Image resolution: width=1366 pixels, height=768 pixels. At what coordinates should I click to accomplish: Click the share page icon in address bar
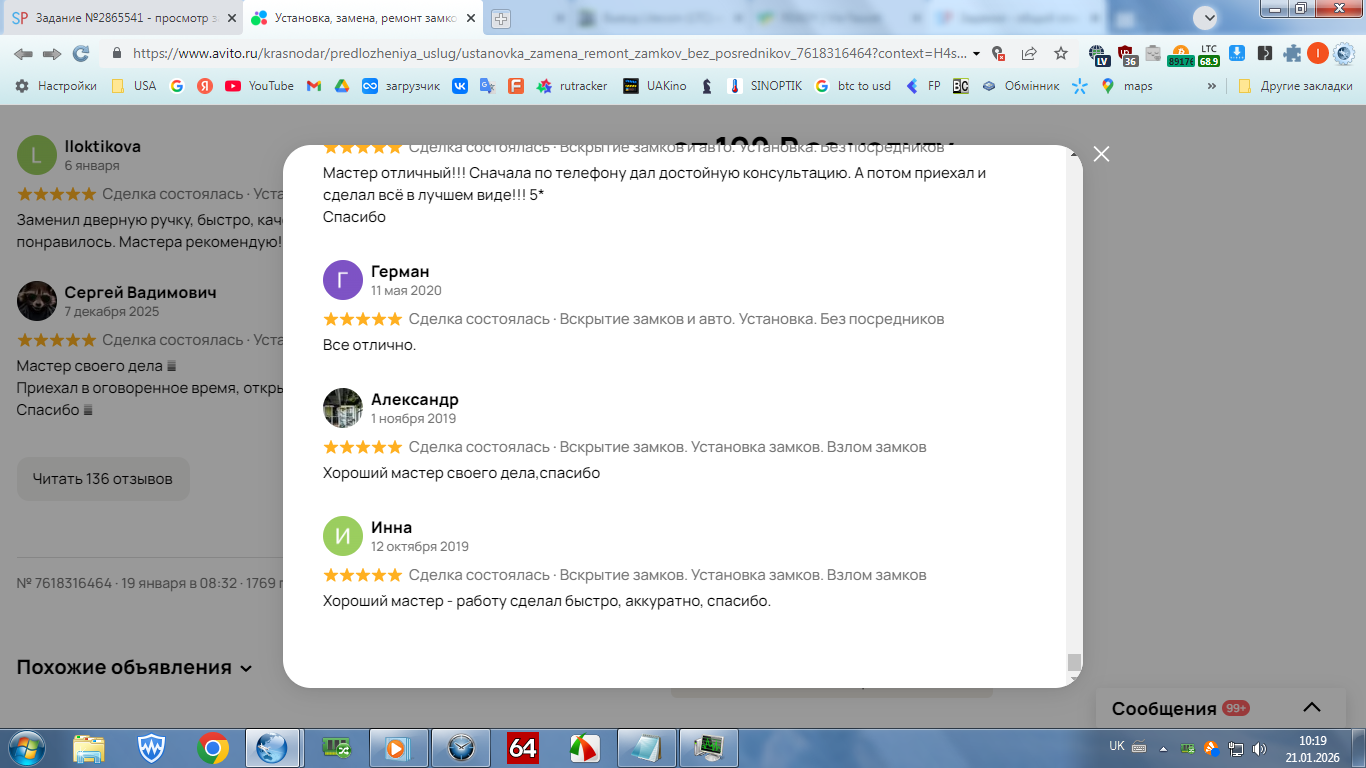pyautogui.click(x=1029, y=53)
